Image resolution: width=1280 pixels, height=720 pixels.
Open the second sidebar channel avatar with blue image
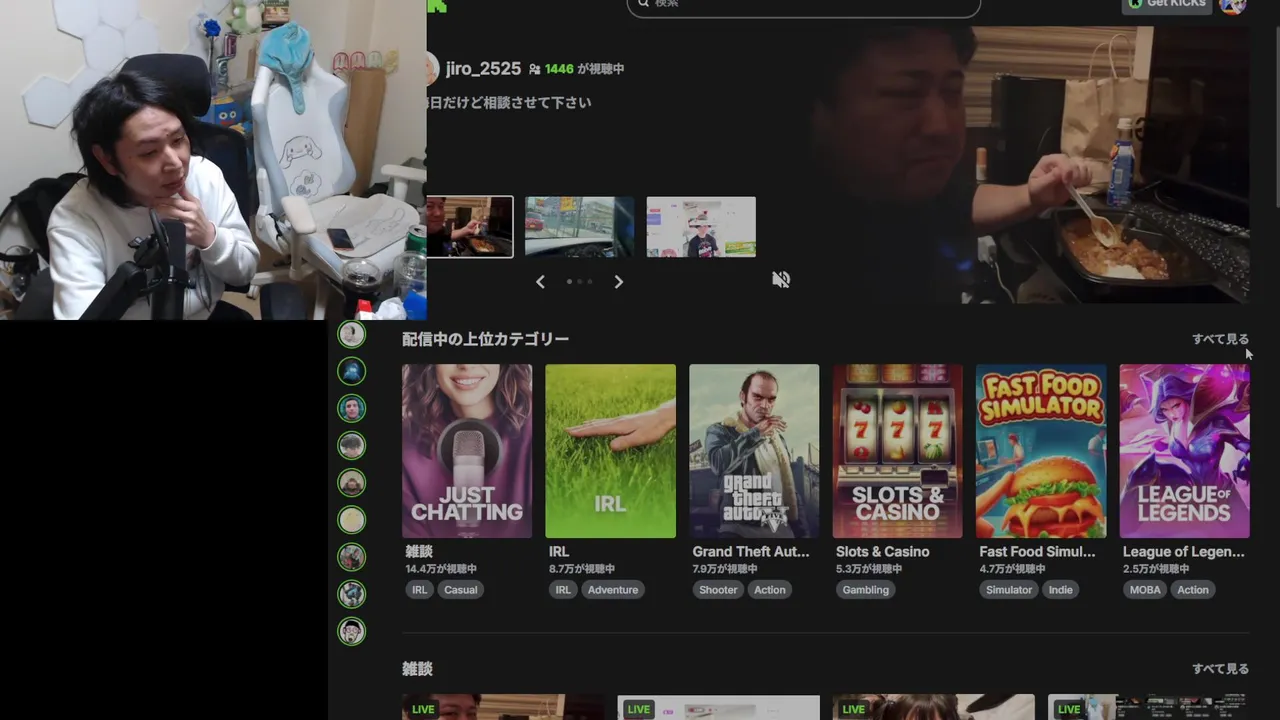tap(351, 371)
